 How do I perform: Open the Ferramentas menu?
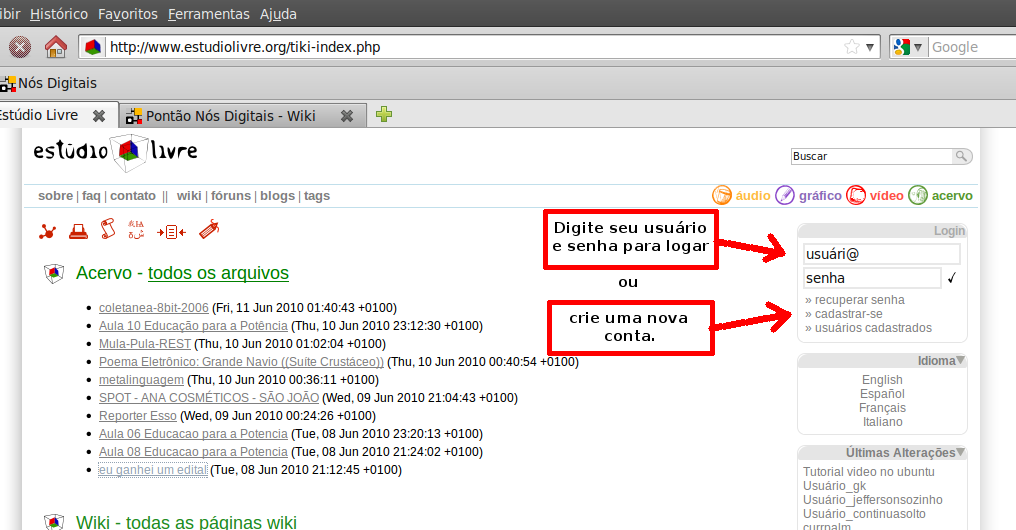[x=209, y=15]
